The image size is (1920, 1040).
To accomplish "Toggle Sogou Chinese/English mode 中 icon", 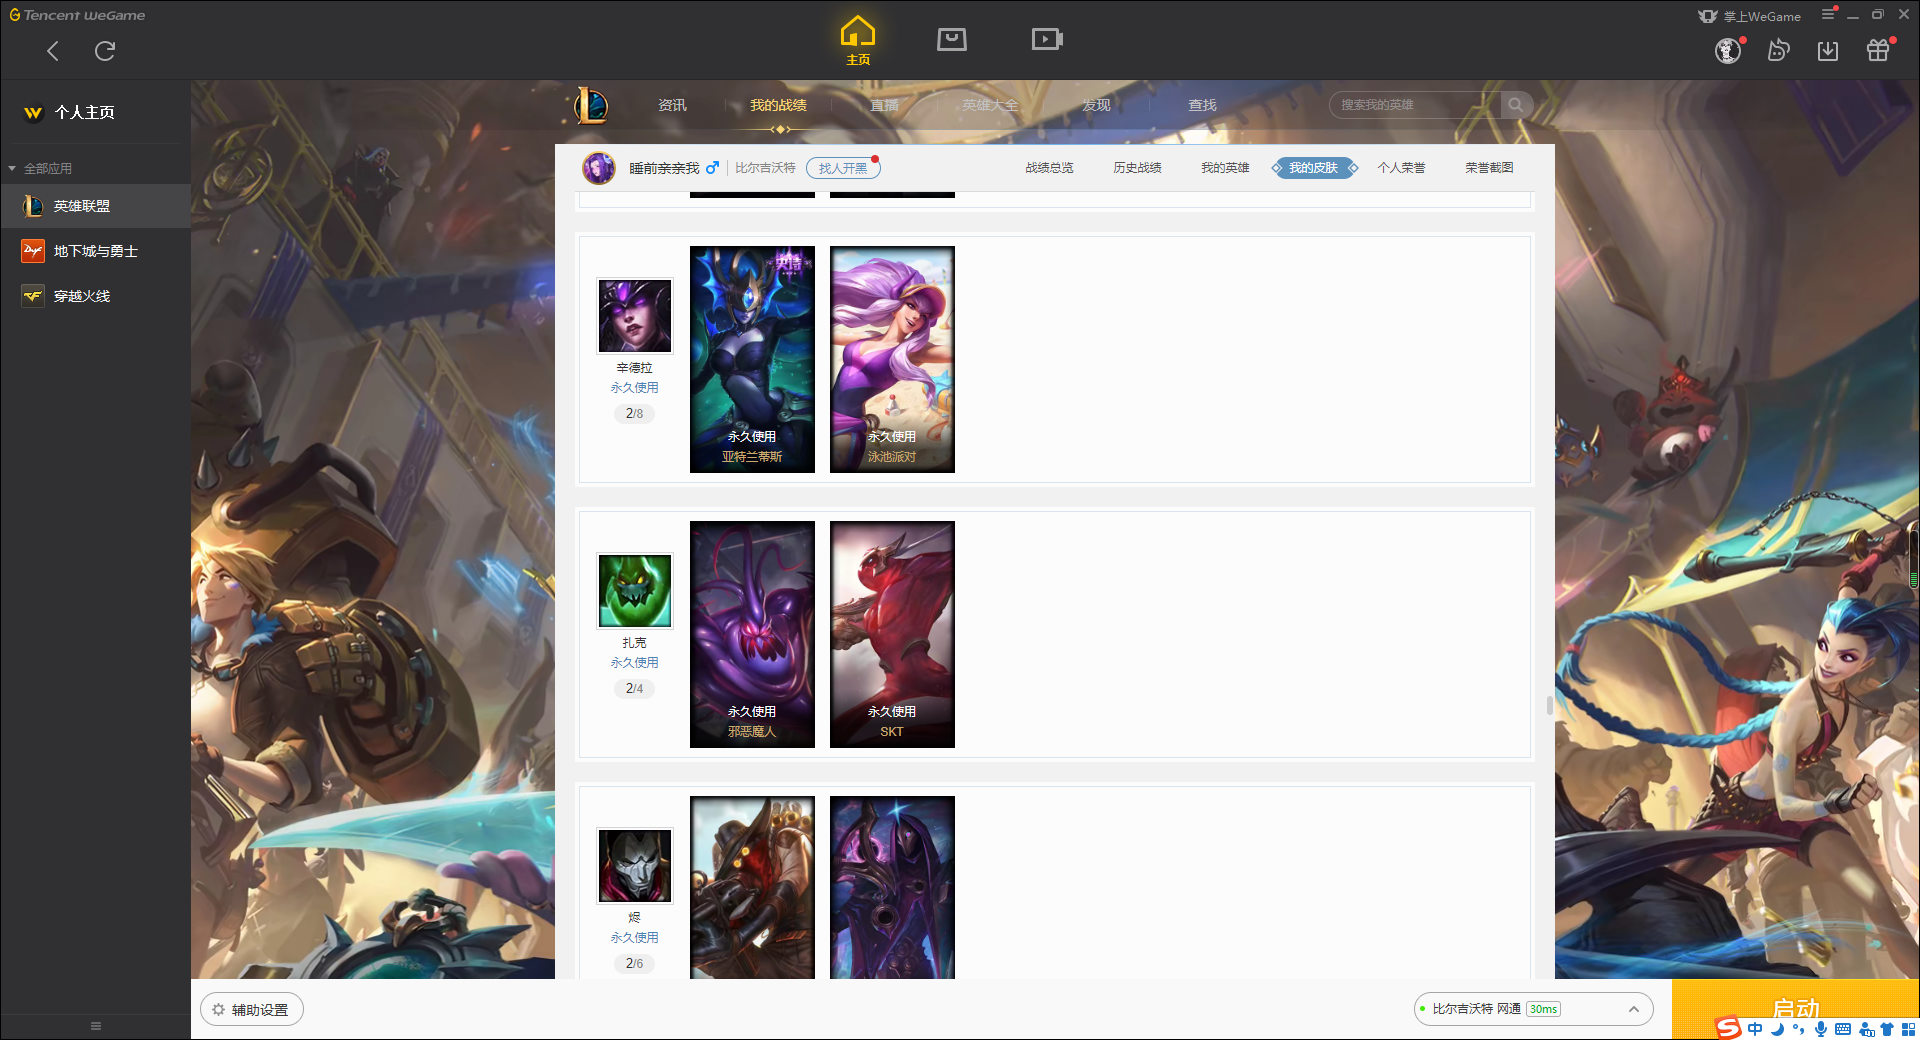I will (1755, 1029).
